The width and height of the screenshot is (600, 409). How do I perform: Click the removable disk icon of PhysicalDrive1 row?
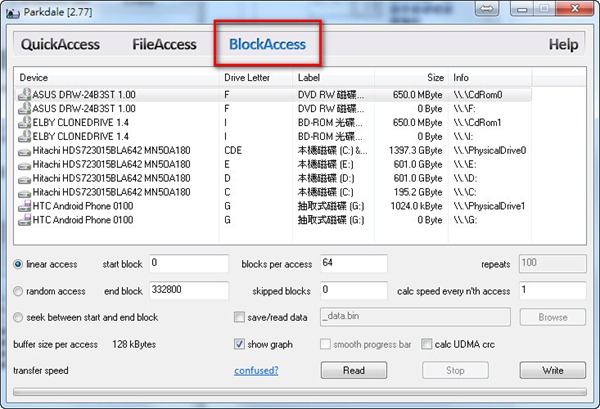pos(24,206)
